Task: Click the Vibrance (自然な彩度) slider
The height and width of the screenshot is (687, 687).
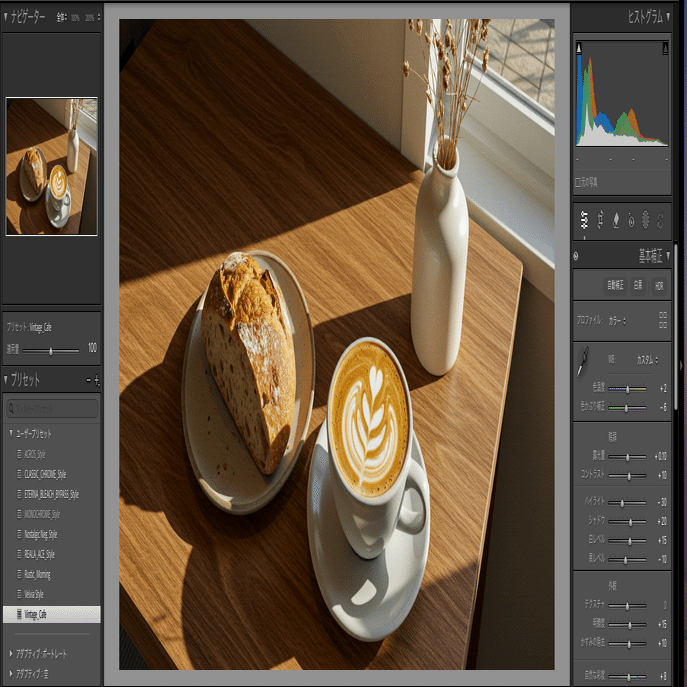Action: (627, 676)
